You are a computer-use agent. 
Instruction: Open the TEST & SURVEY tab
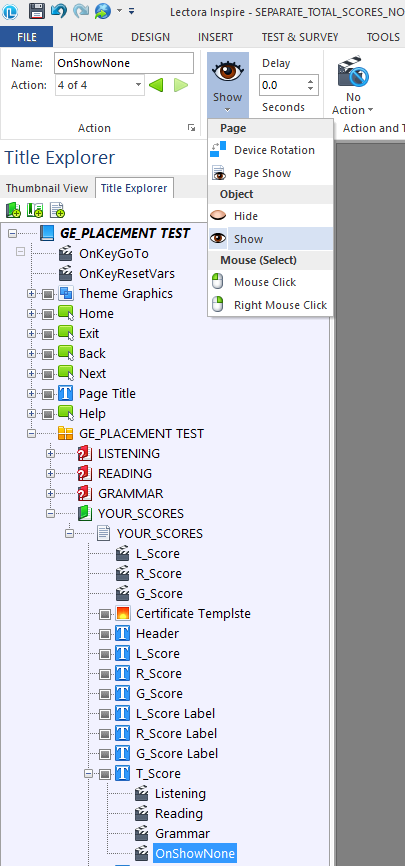click(x=300, y=37)
